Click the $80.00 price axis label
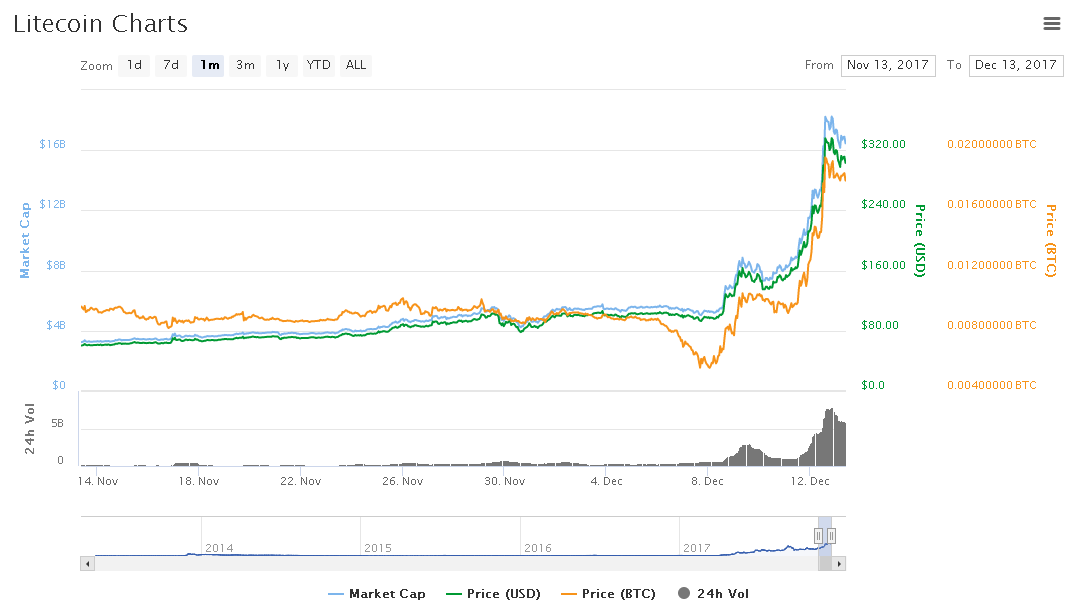The width and height of the screenshot is (1066, 609). point(880,325)
